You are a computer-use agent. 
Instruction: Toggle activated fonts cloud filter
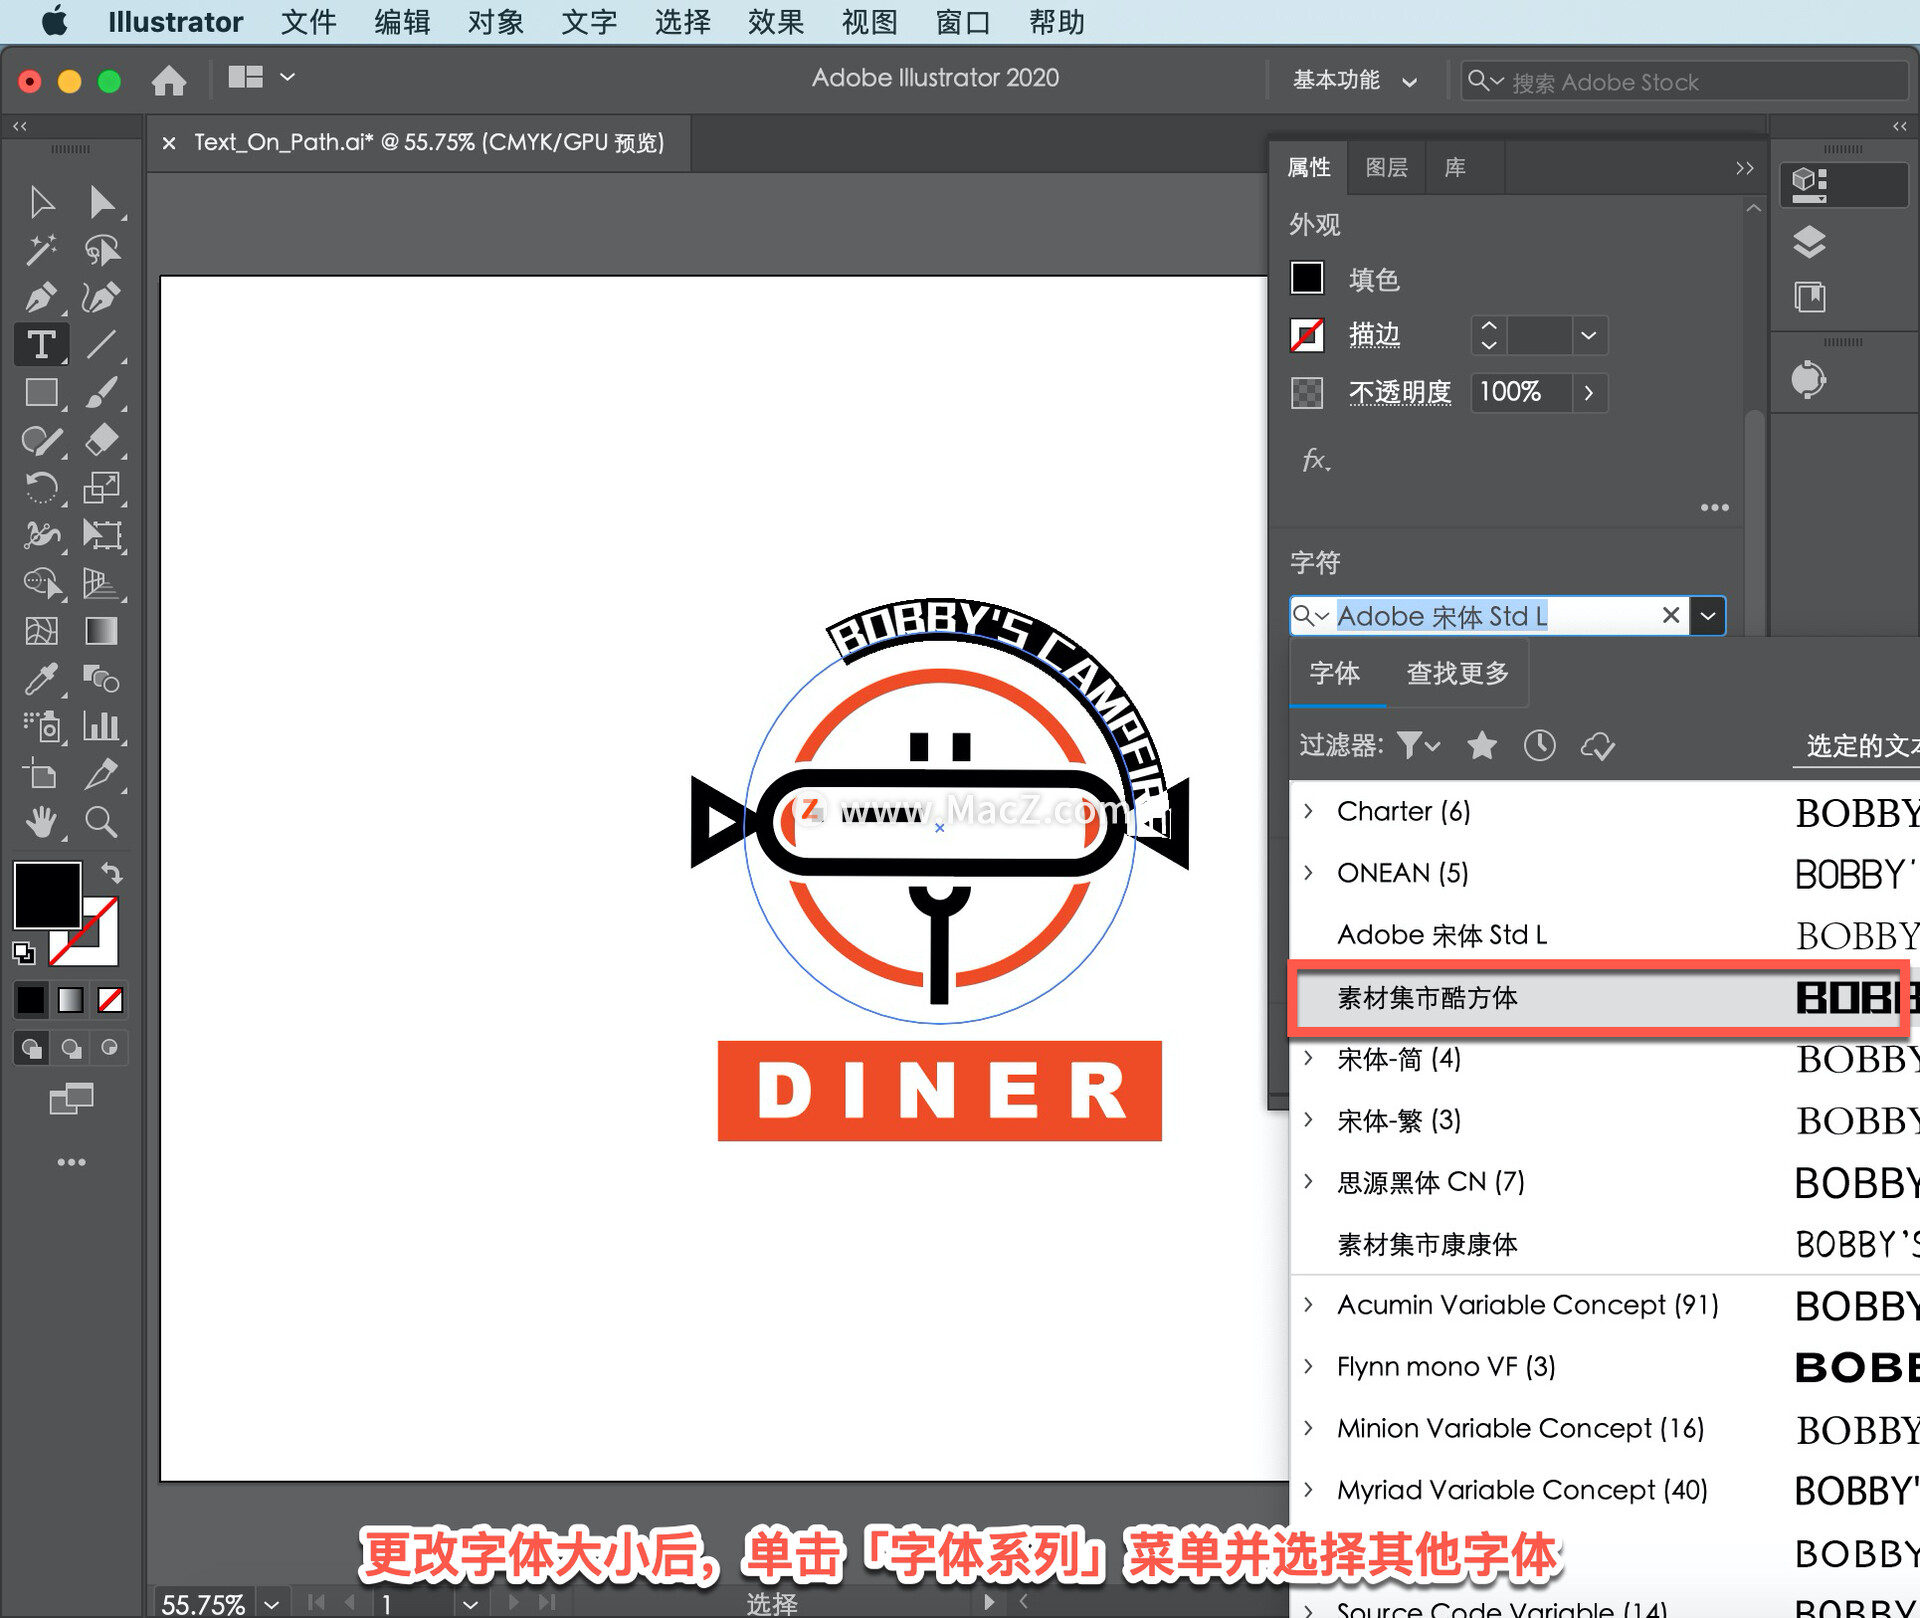(1597, 745)
